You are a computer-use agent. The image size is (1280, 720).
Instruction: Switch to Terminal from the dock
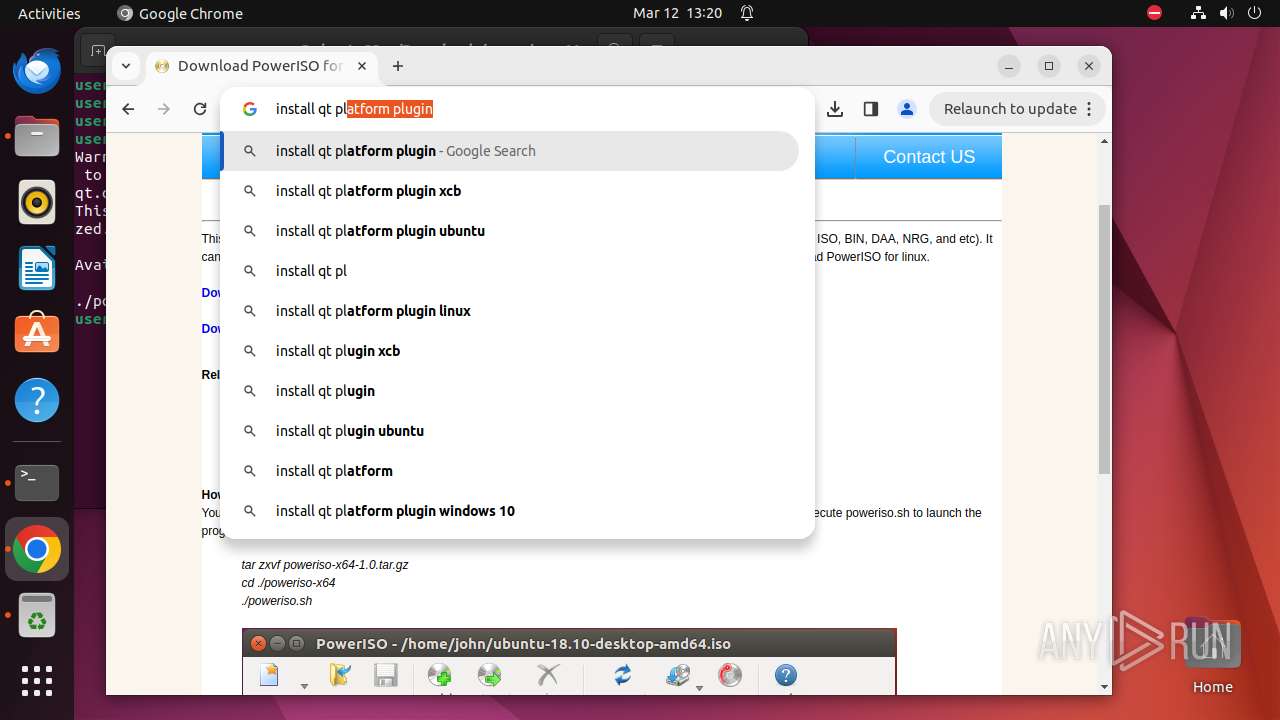pyautogui.click(x=37, y=483)
